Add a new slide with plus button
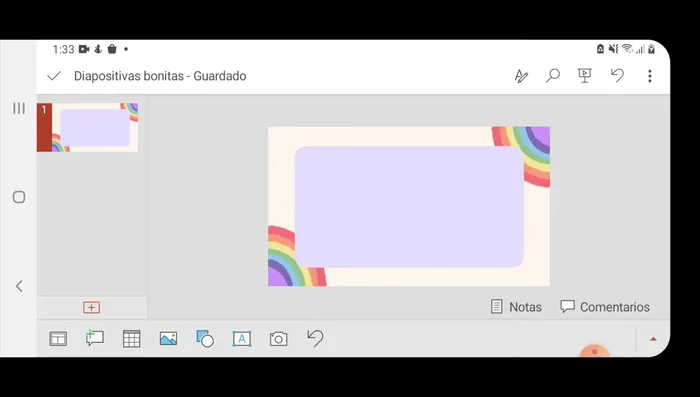Image resolution: width=700 pixels, height=397 pixels. [92, 307]
